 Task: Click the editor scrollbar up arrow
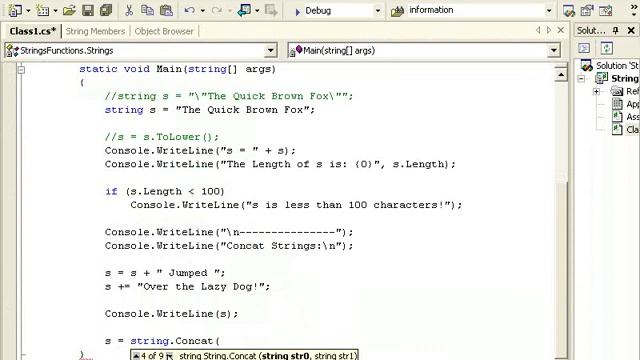561,75
